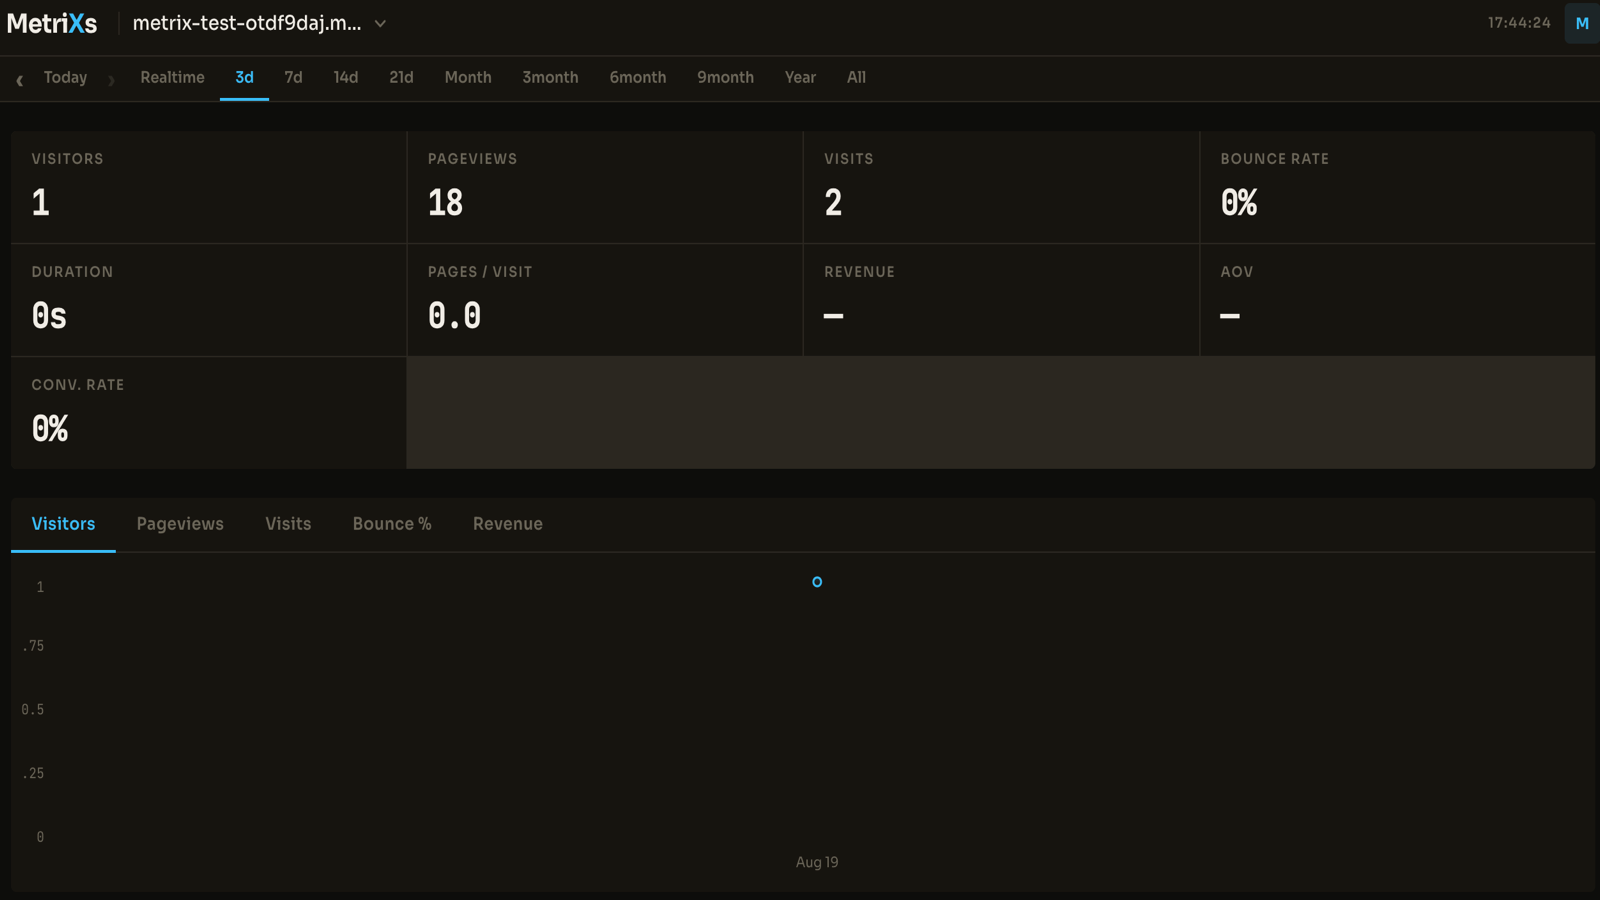Click the Bounce Rate stat card

1397,187
